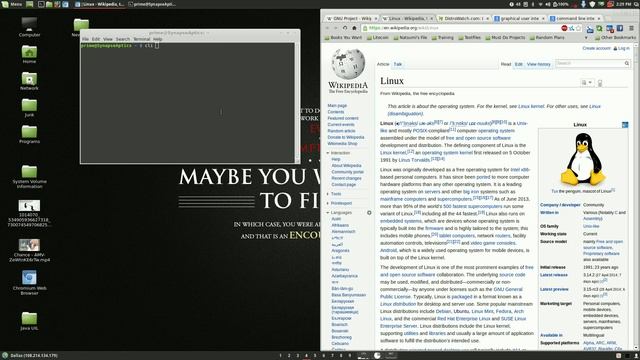Click Linux kernel hatnote link
The height and width of the screenshot is (360, 640).
click(x=531, y=106)
